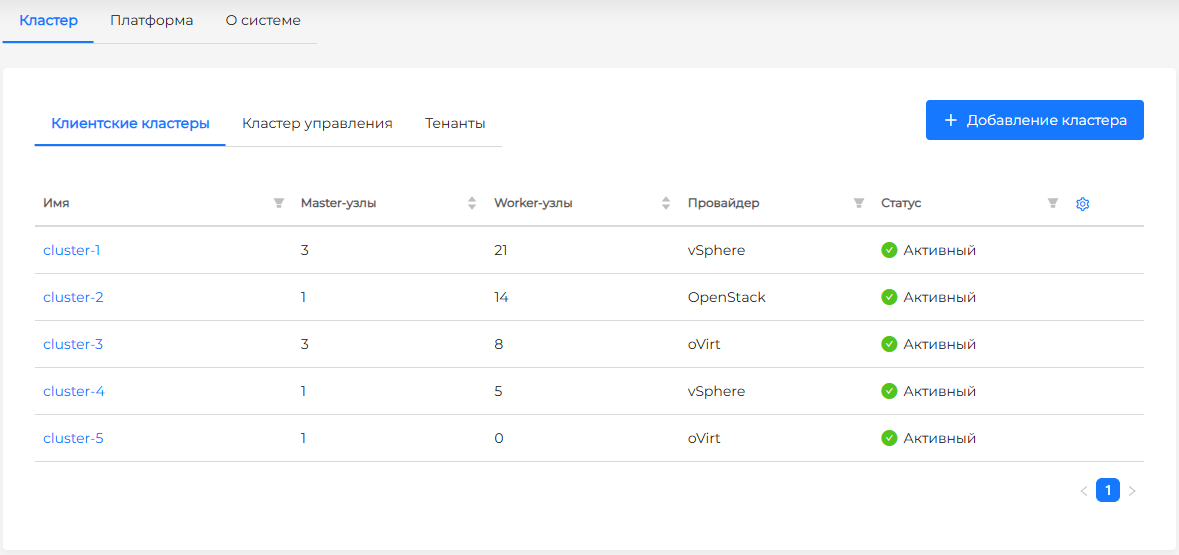
Task: Go to next page arrow
Action: 1132,491
